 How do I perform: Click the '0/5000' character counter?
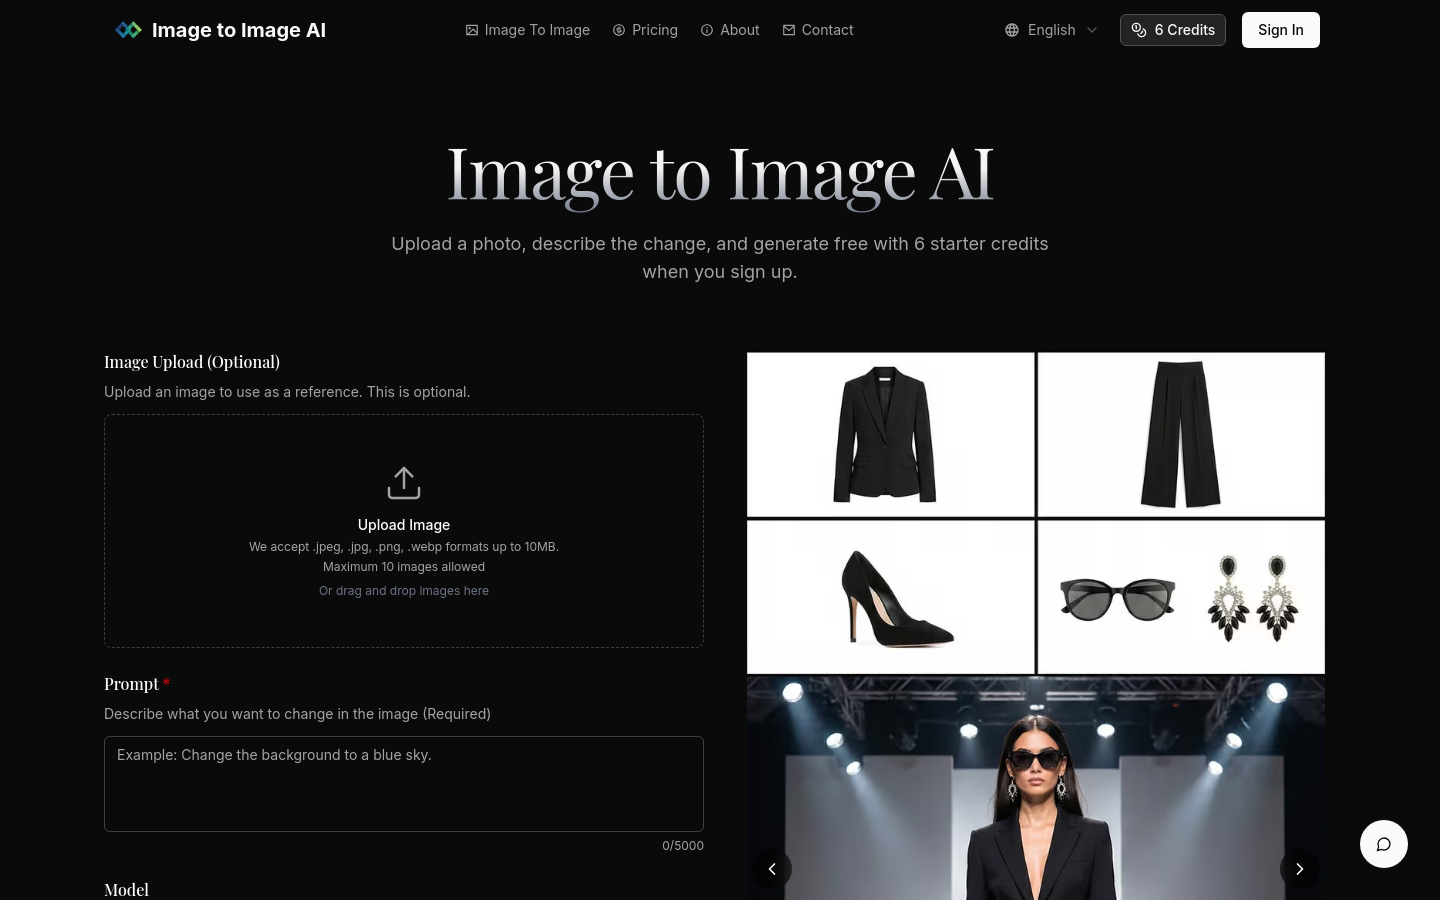pyautogui.click(x=683, y=846)
